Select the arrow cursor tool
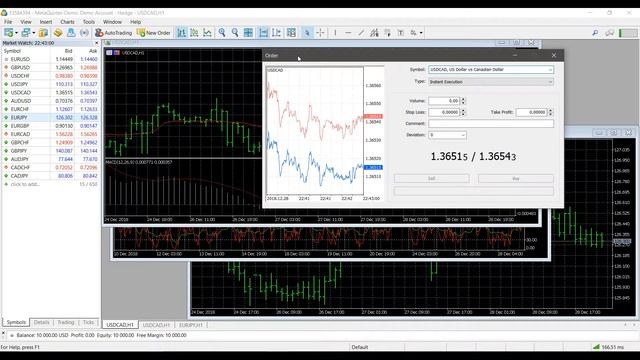640x360 pixels. (x=307, y=33)
